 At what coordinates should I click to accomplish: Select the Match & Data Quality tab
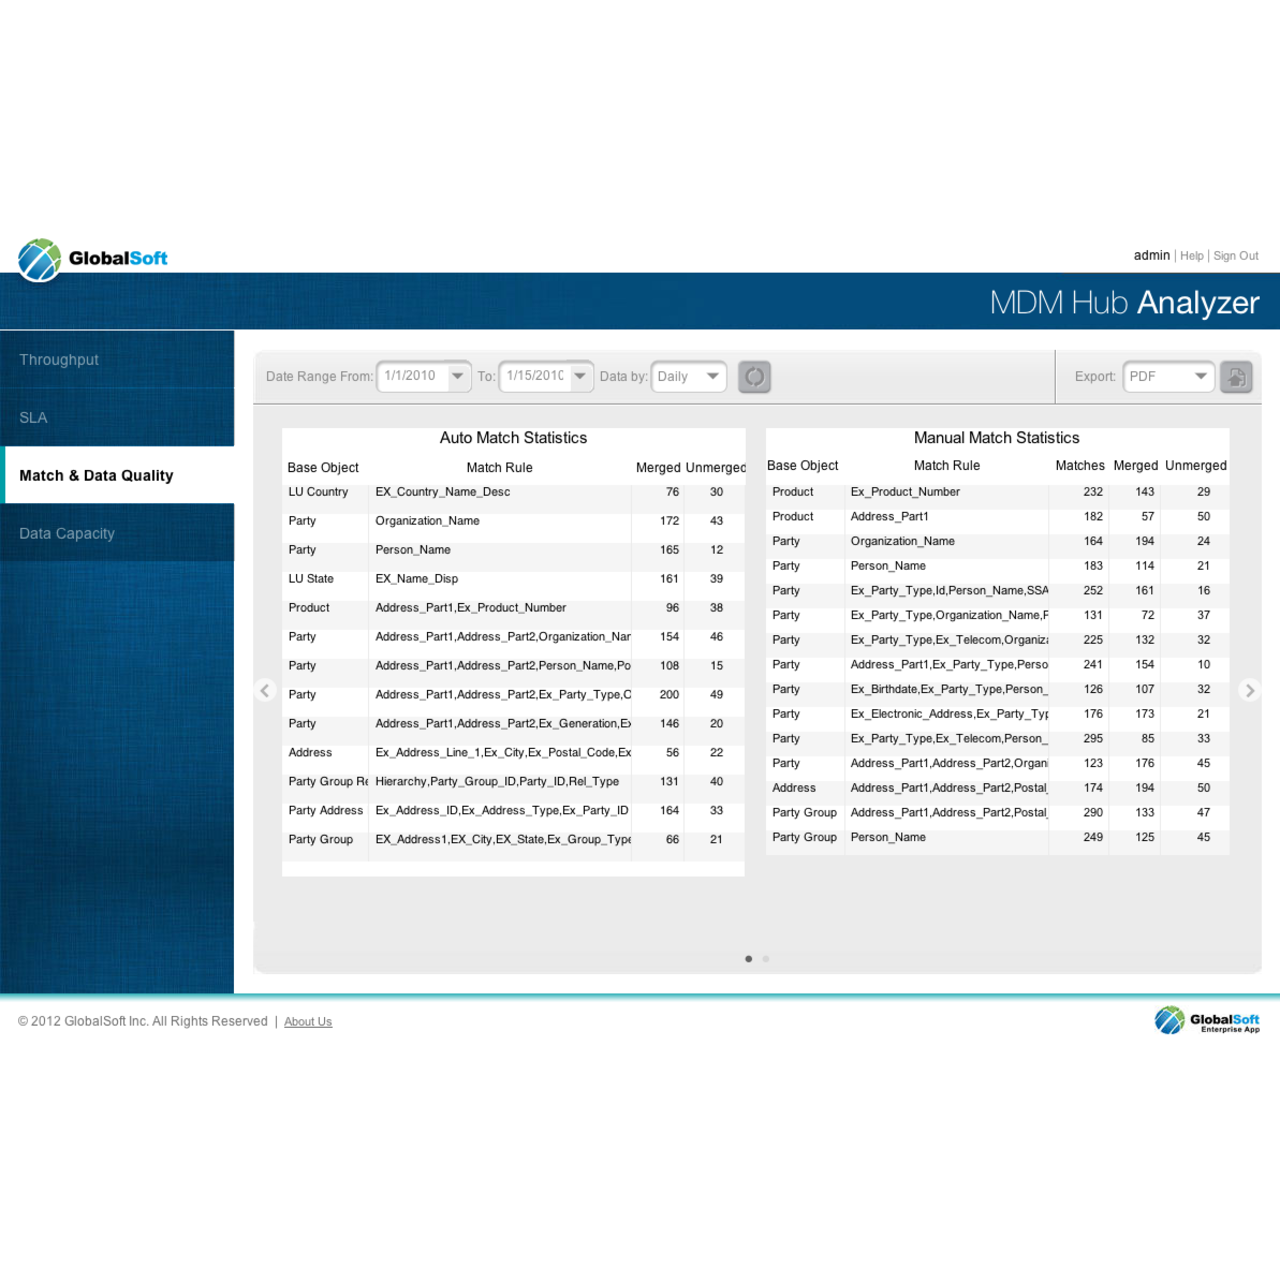click(x=96, y=476)
